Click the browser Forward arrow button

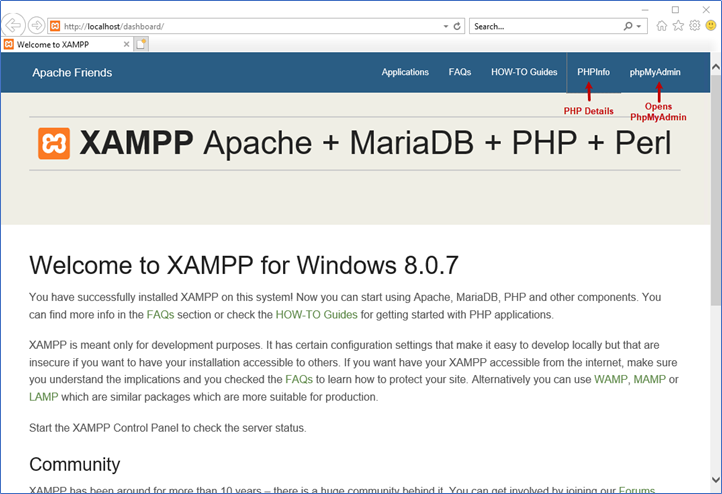[x=36, y=25]
